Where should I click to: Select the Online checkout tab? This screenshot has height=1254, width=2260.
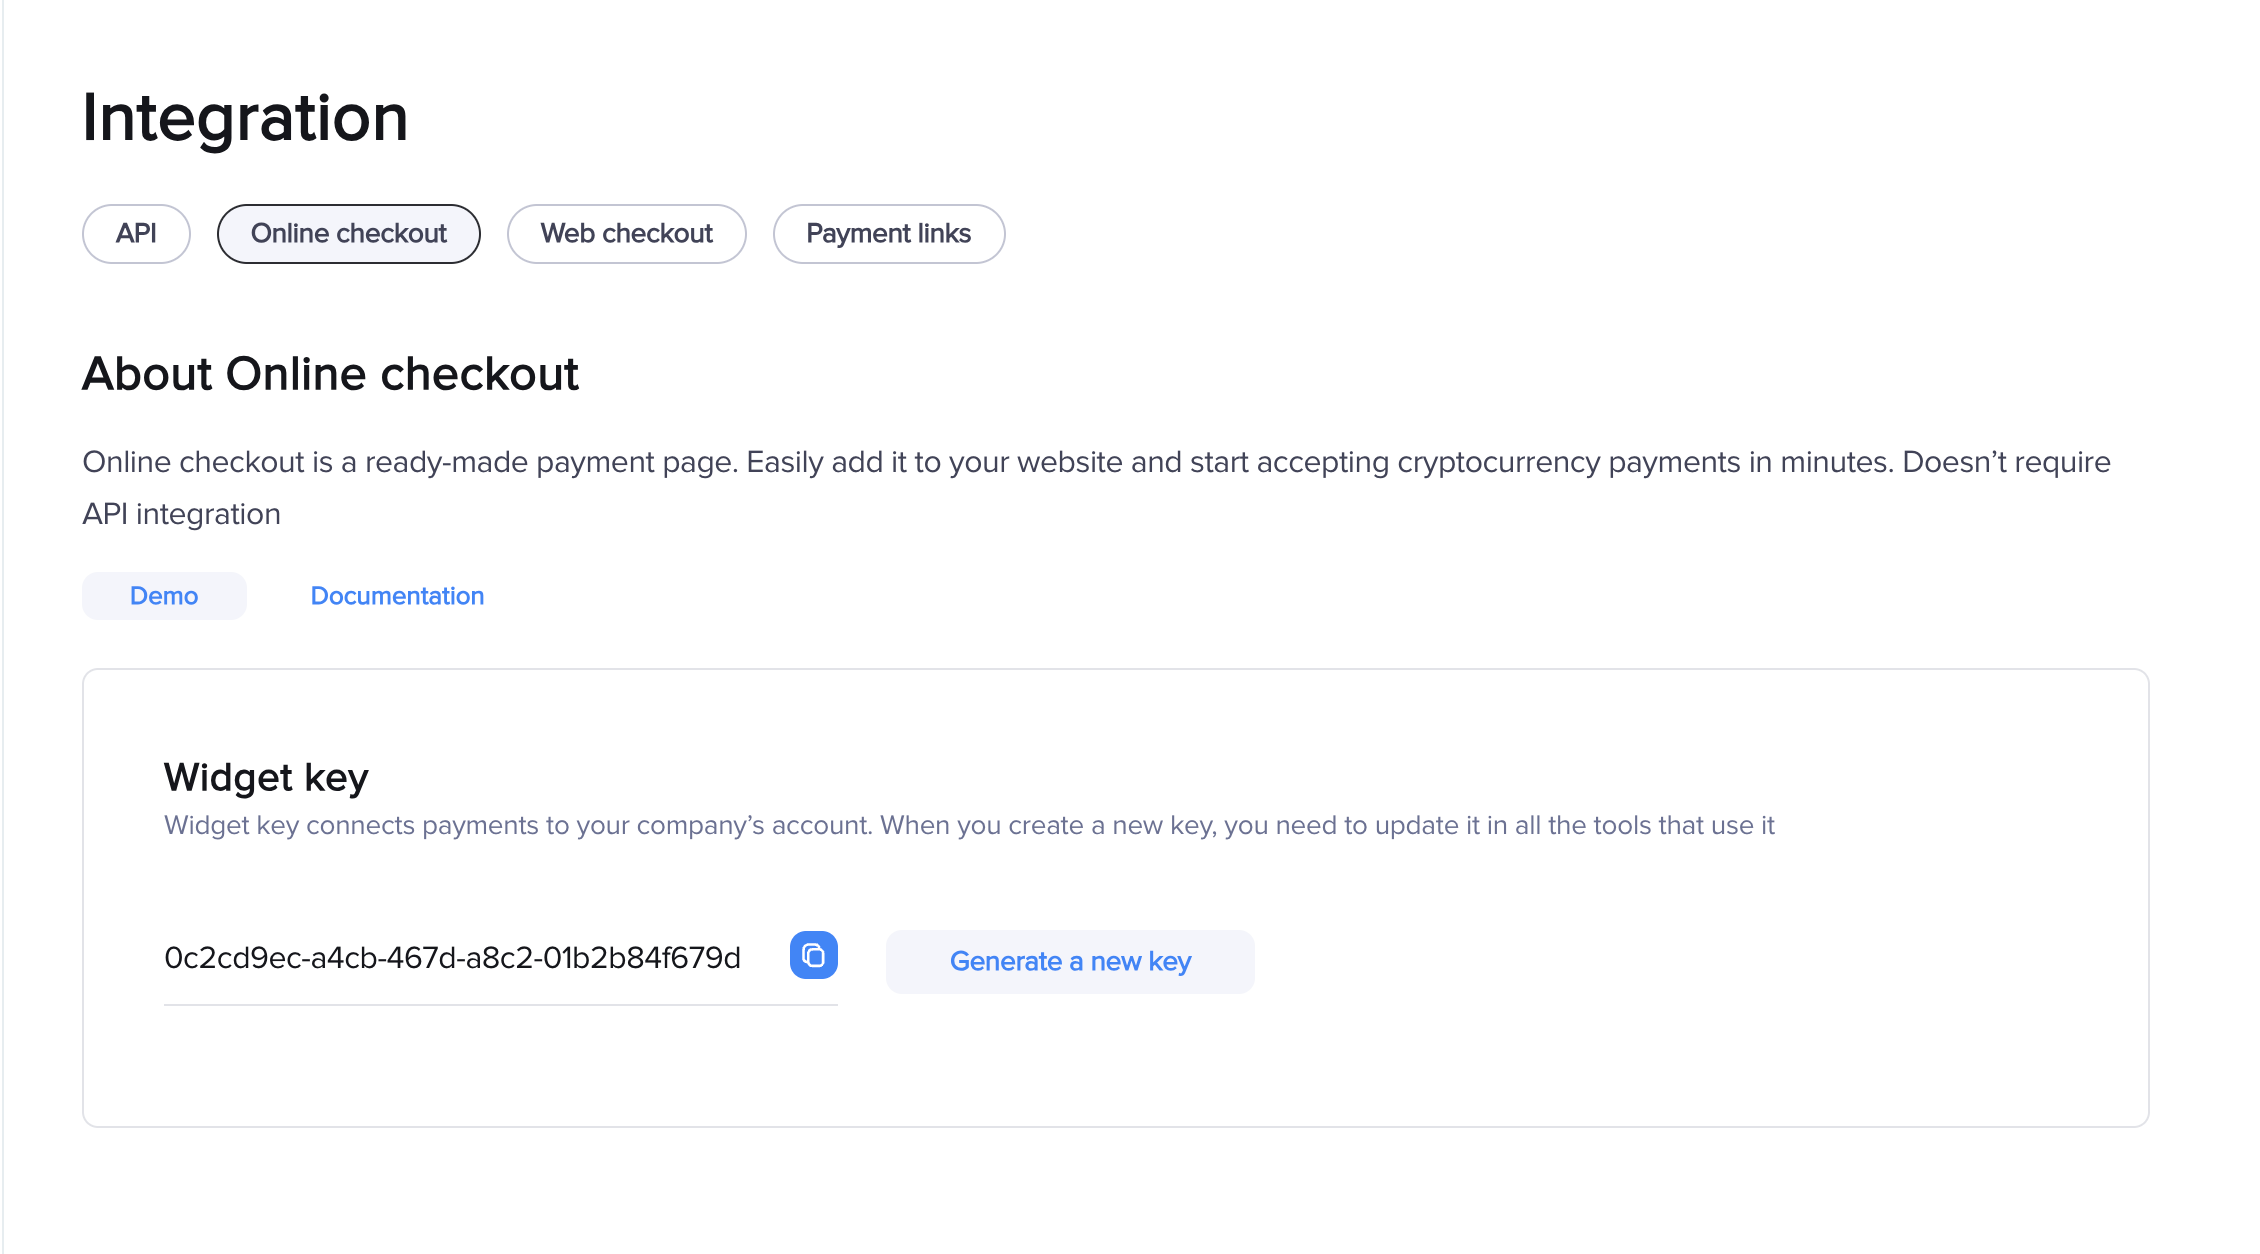pos(348,234)
